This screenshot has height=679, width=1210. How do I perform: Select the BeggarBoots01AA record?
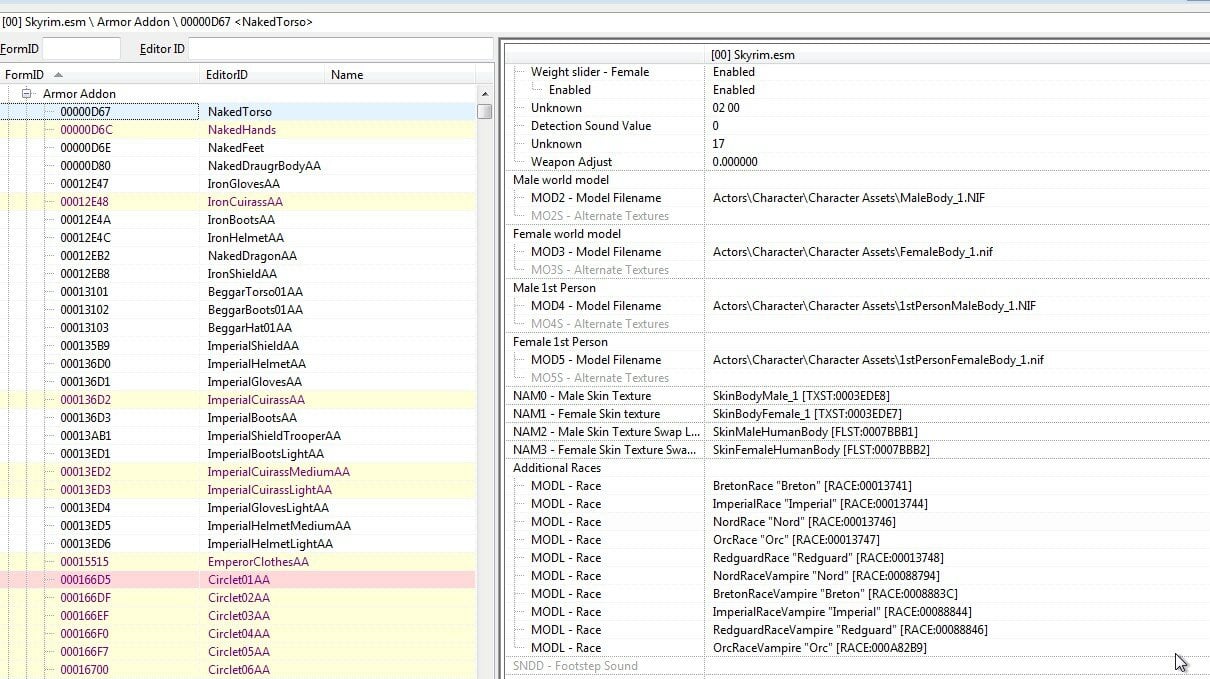[x=238, y=310]
